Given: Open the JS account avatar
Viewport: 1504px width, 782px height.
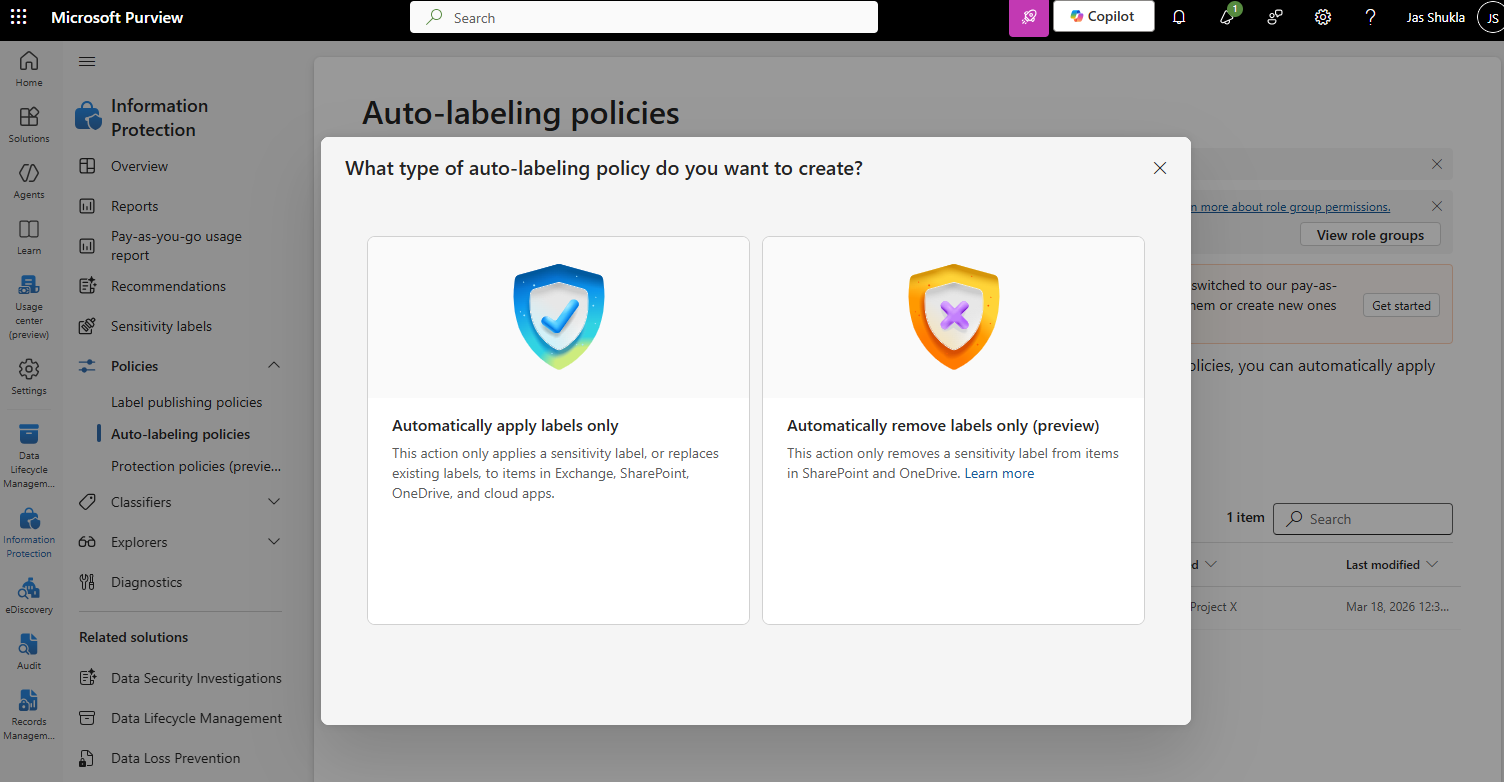Looking at the screenshot, I should [x=1490, y=17].
